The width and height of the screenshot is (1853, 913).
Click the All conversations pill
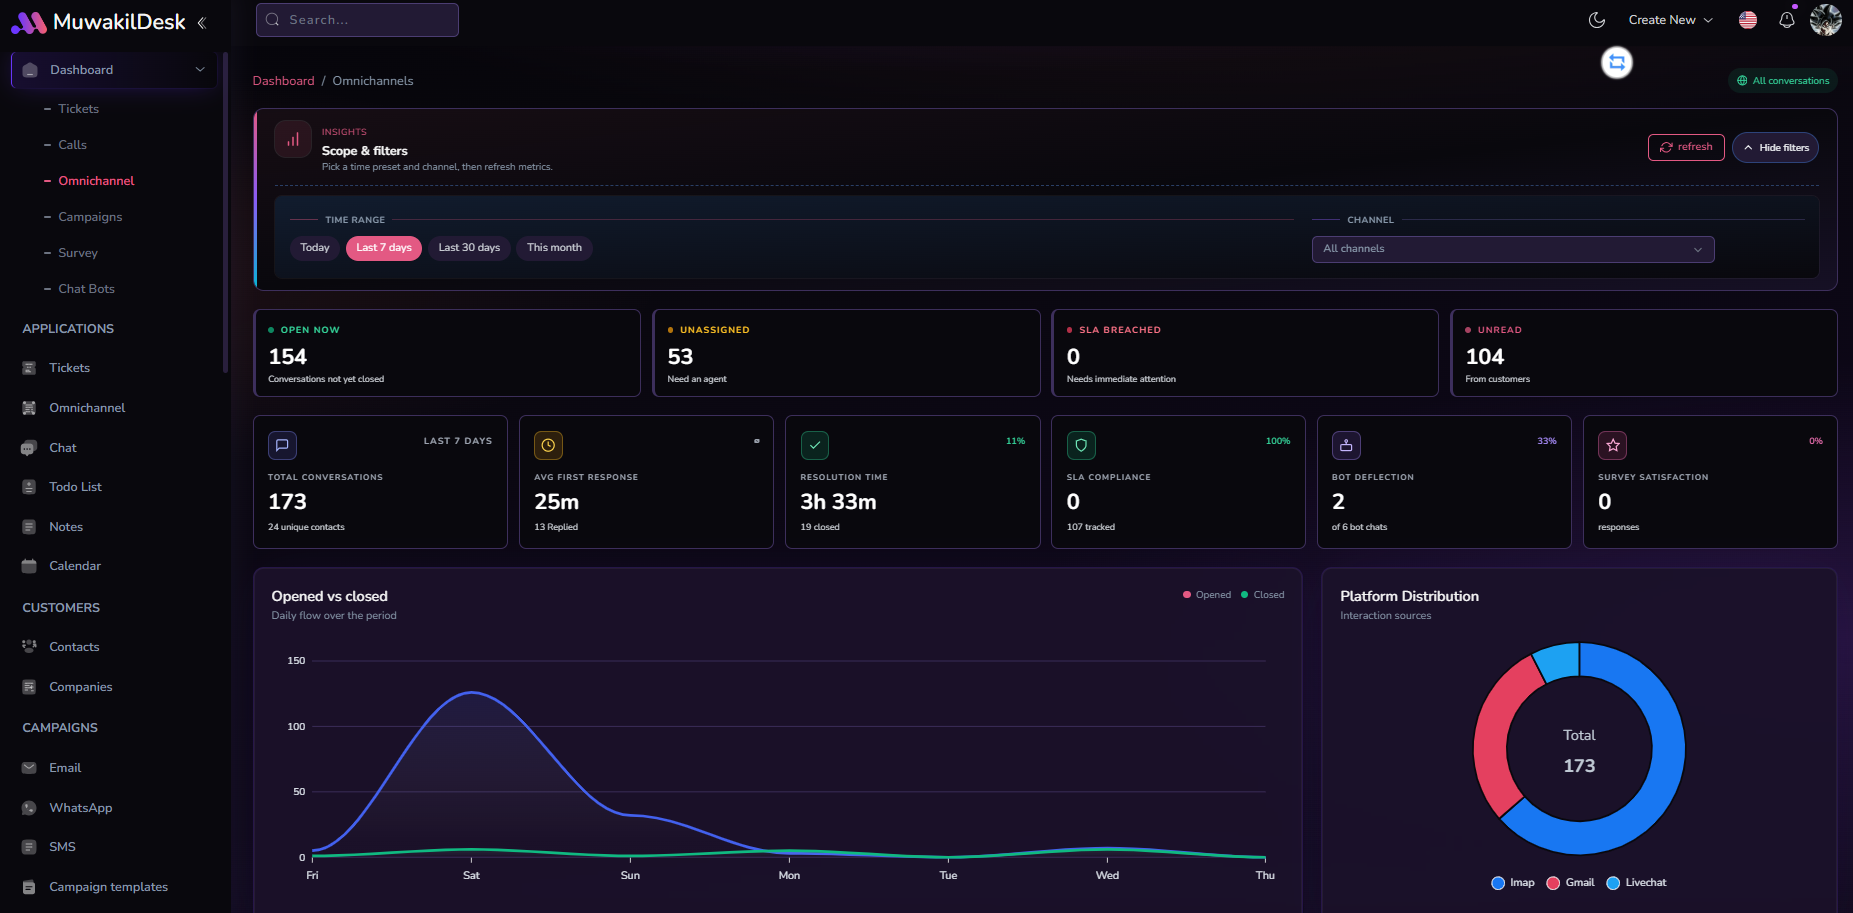click(x=1782, y=81)
